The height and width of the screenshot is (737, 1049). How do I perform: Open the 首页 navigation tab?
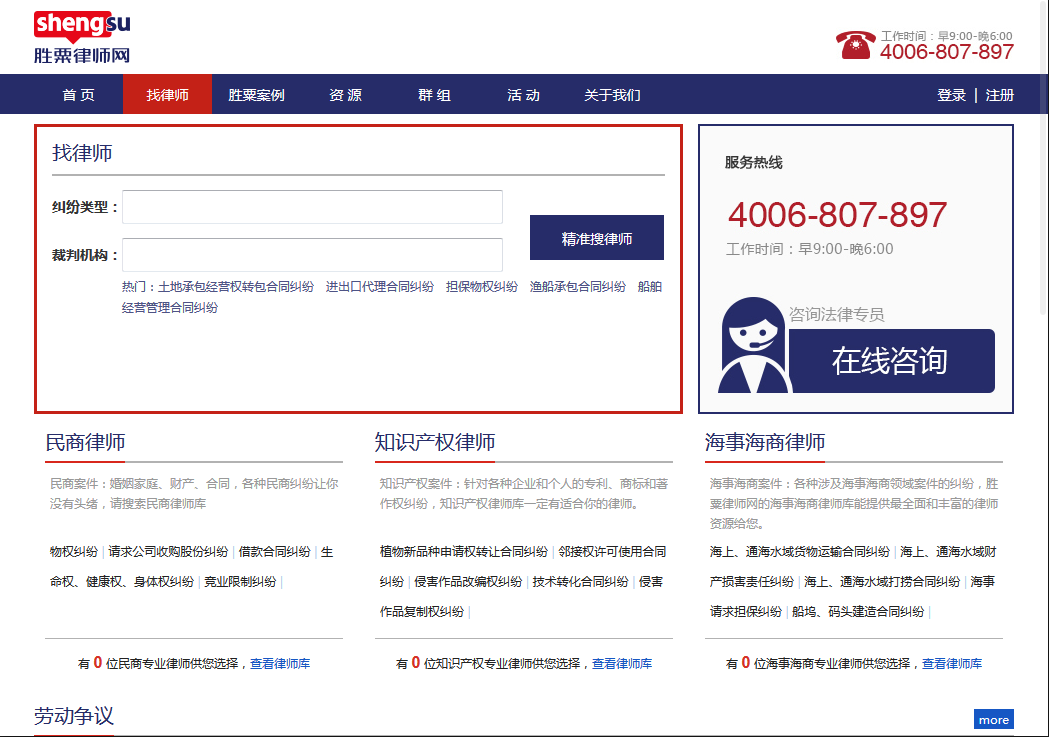(79, 95)
